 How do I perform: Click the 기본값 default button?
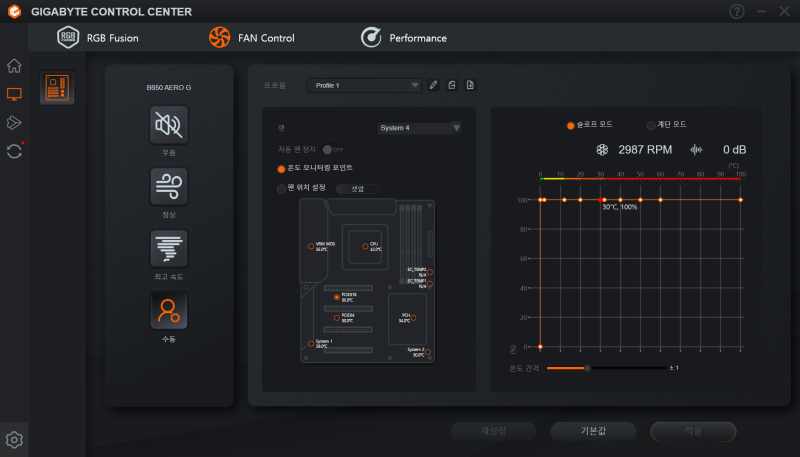[x=593, y=431]
